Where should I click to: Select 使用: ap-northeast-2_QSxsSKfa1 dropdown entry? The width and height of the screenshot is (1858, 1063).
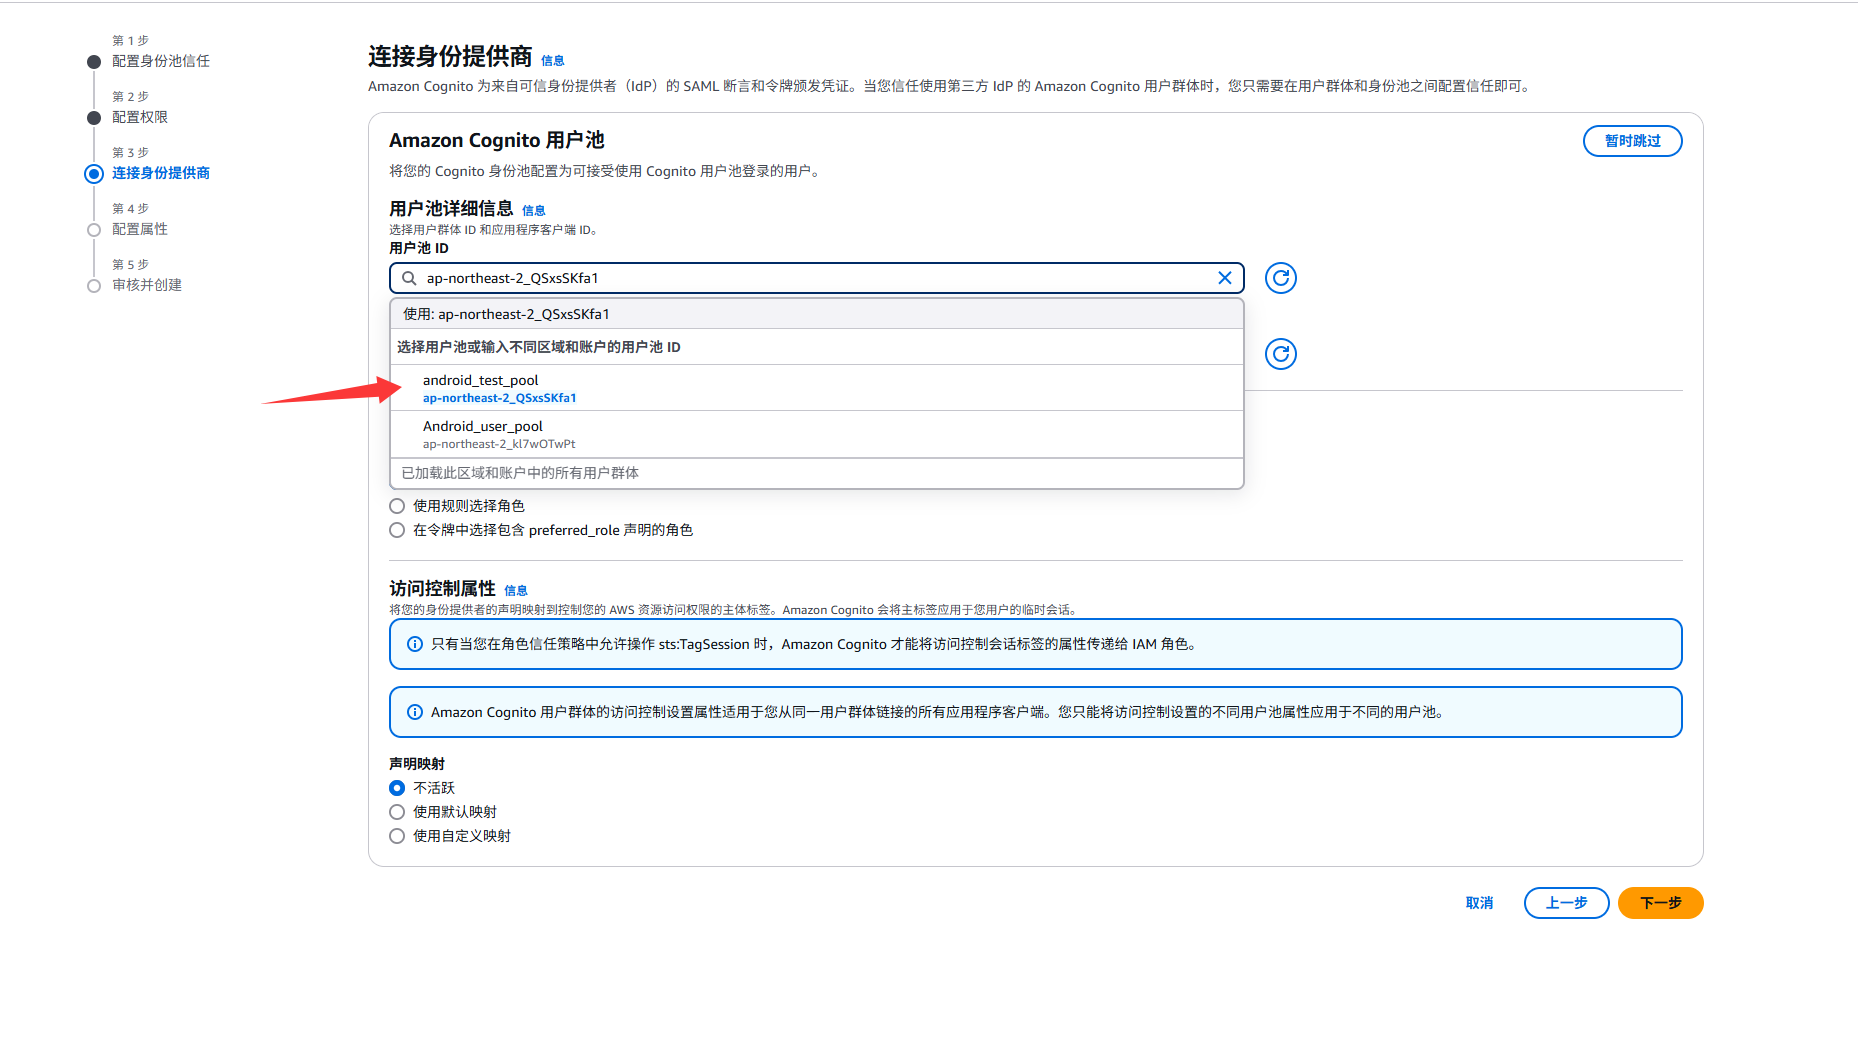point(506,314)
